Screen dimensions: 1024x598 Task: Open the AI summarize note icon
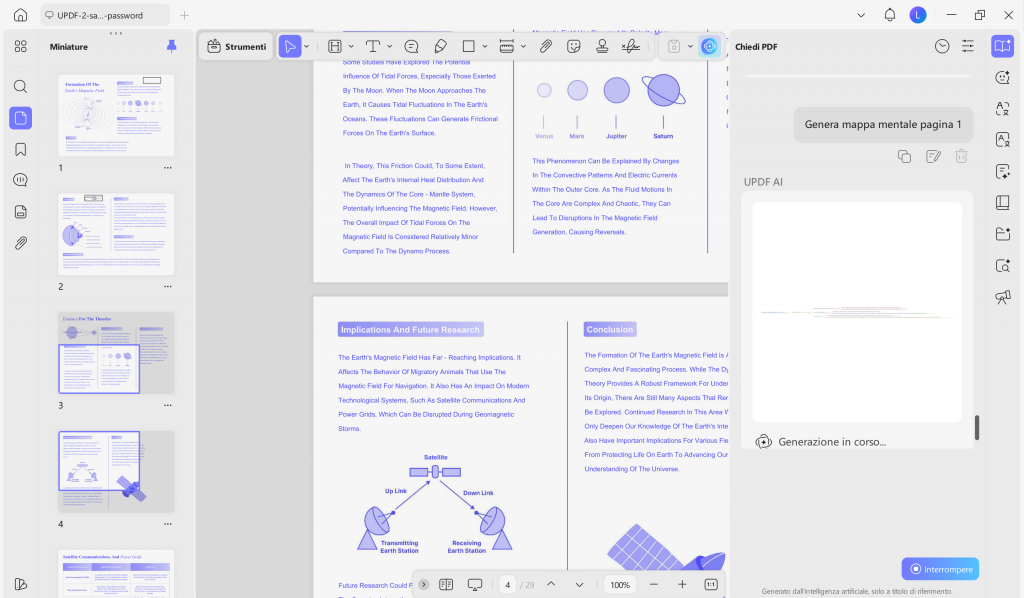pyautogui.click(x=1002, y=171)
